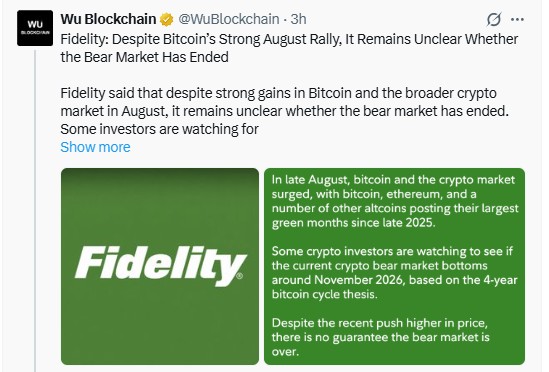
Task: Open the 3h timestamp permalink
Action: [x=298, y=19]
